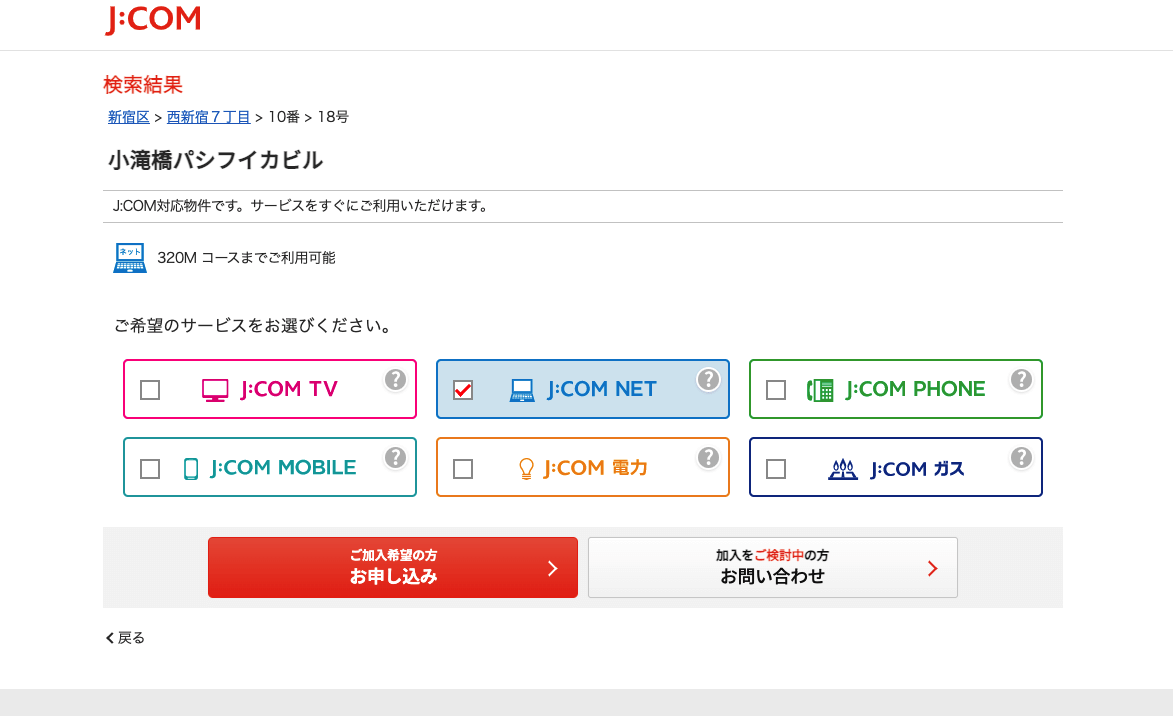Click the J:COM ガス flame icon
1173x716 pixels.
[x=843, y=469]
